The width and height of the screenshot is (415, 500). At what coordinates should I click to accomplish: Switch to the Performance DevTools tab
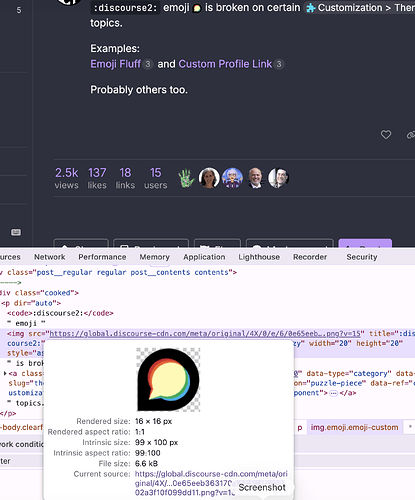[102, 257]
